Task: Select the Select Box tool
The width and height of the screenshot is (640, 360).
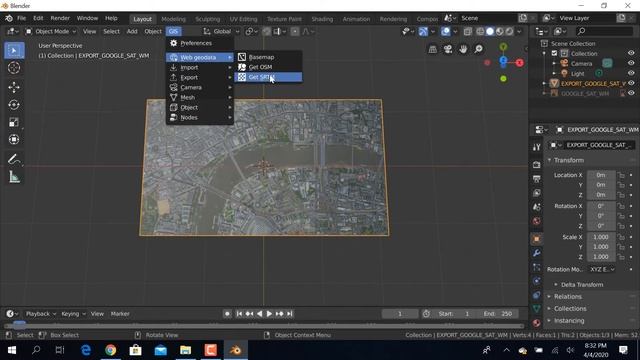Action: coord(14,51)
